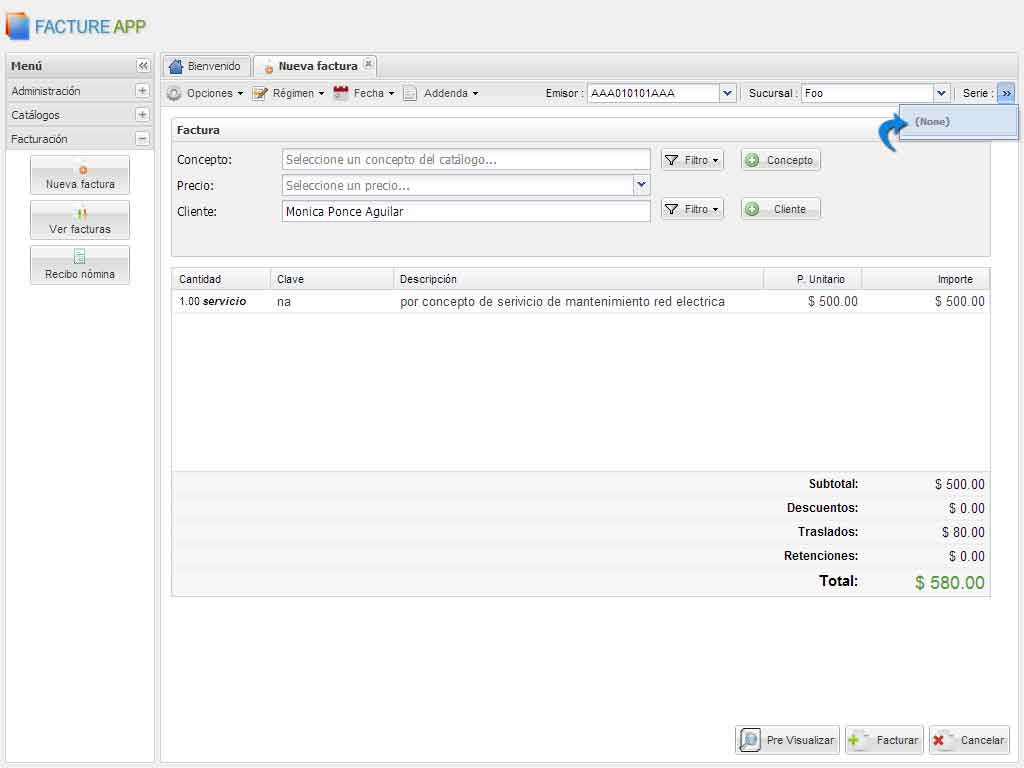Screen dimensions: 1024x768
Task: Open the Emisor dropdown list
Action: coord(728,93)
